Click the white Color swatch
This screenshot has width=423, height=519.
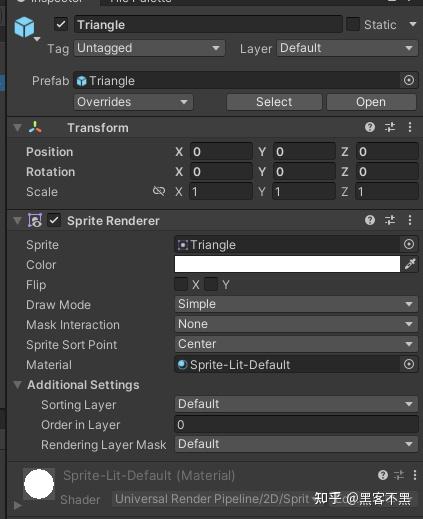[287, 264]
